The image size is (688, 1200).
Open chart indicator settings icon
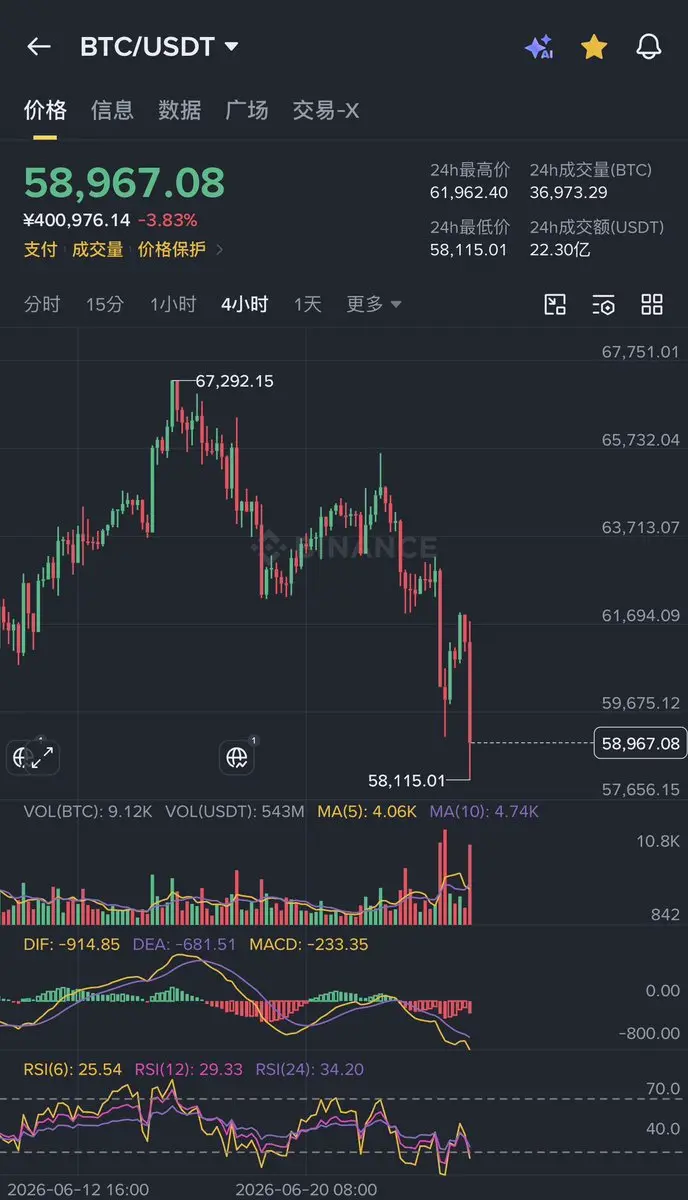tap(603, 305)
